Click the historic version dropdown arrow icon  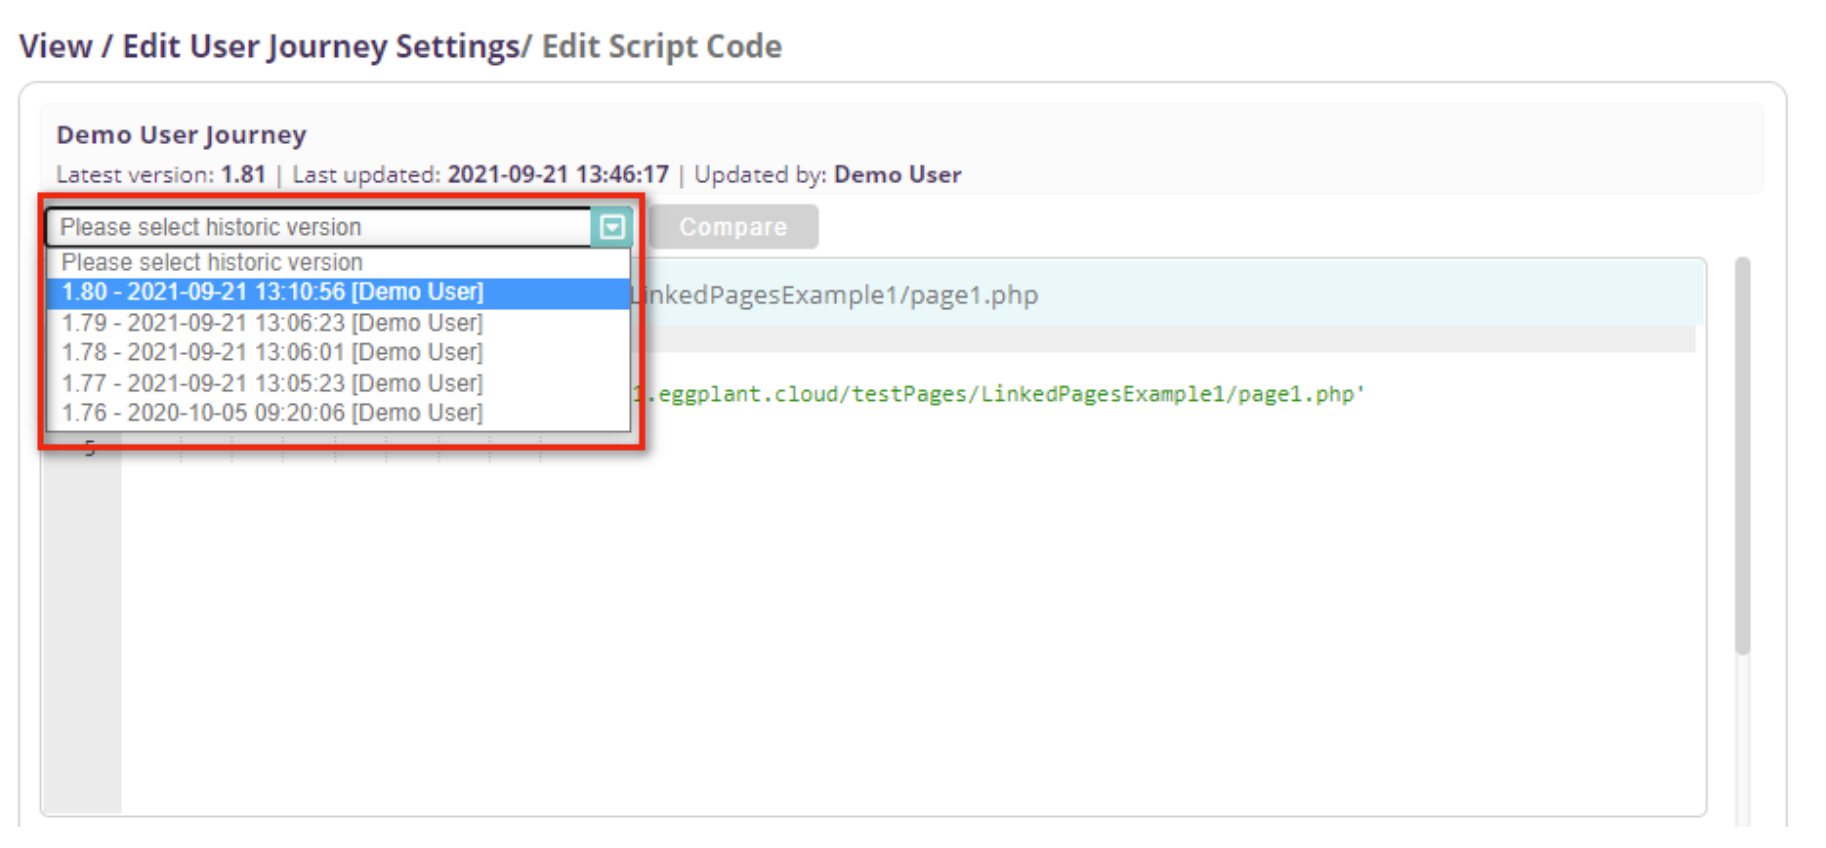(x=611, y=227)
